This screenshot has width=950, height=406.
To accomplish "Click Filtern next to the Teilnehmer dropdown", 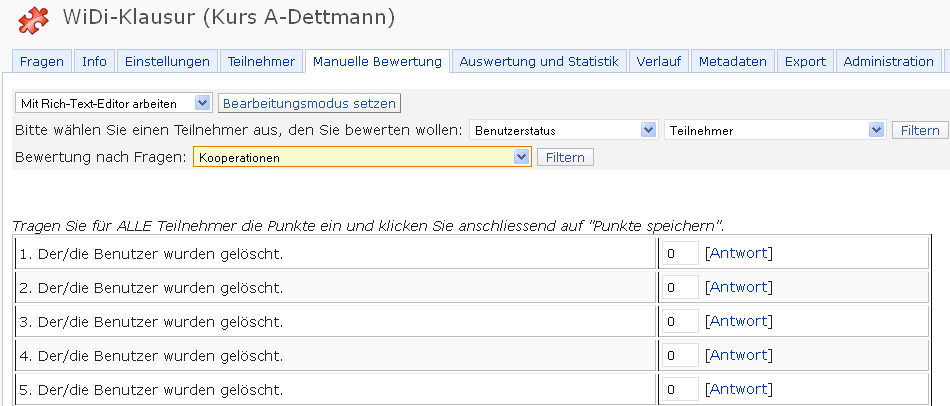I will click(x=919, y=130).
